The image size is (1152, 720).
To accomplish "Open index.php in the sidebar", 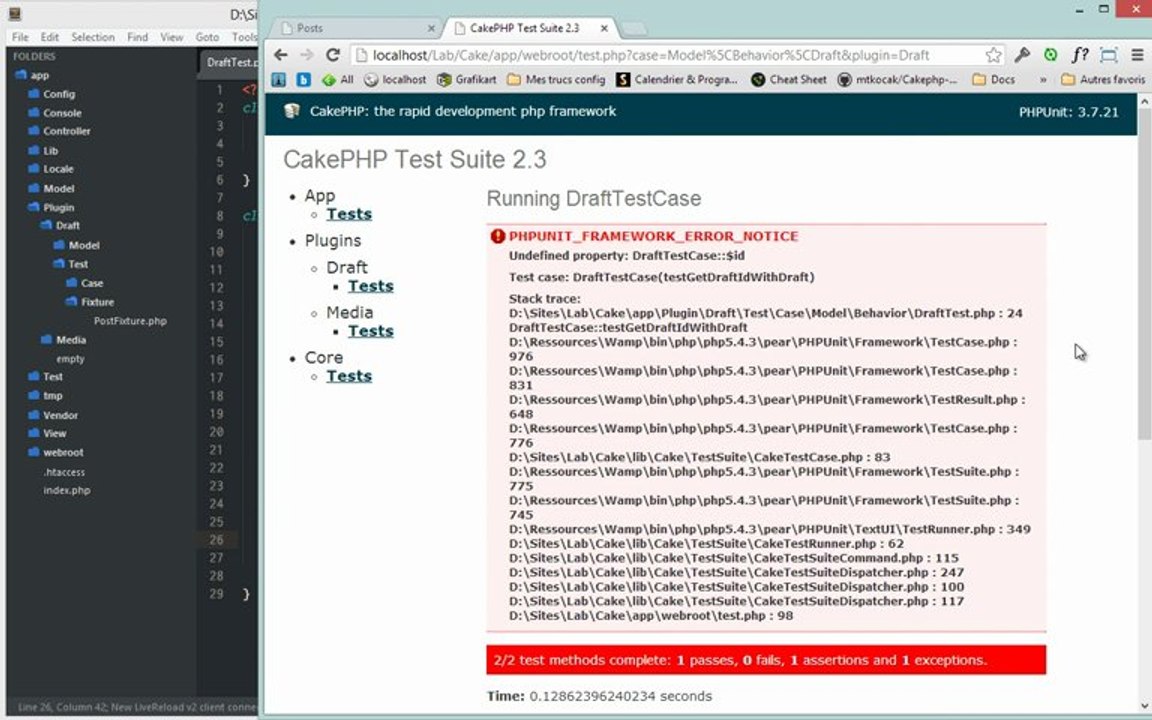I will tap(67, 490).
